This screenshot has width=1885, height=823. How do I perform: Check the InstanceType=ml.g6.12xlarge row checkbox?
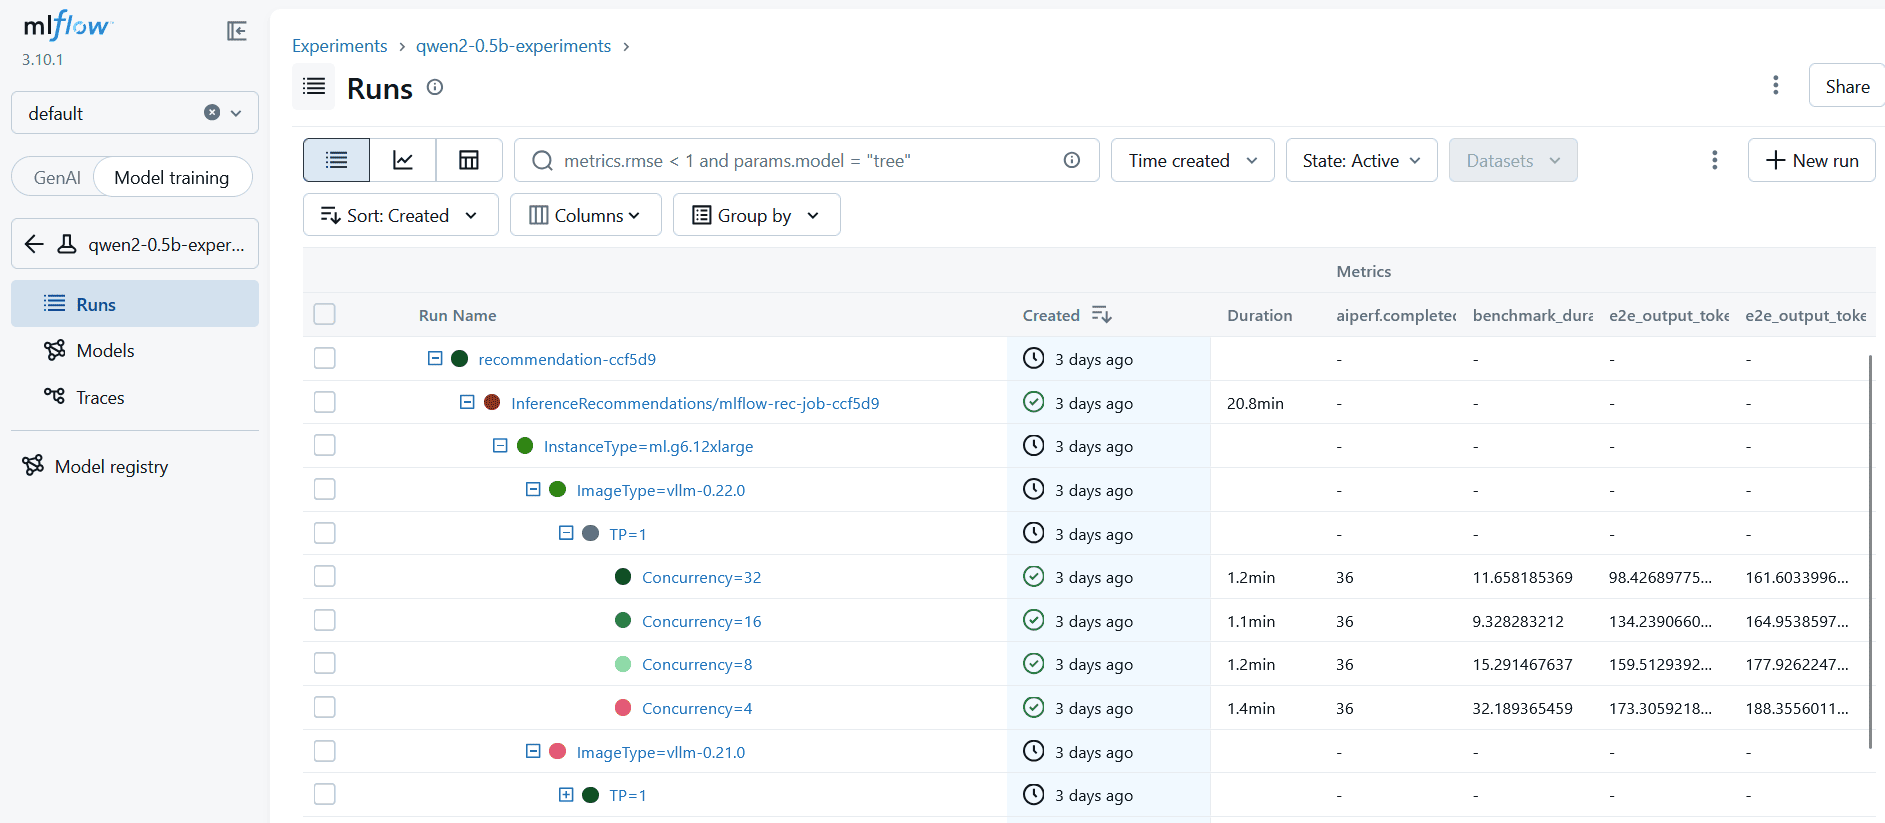pos(324,445)
